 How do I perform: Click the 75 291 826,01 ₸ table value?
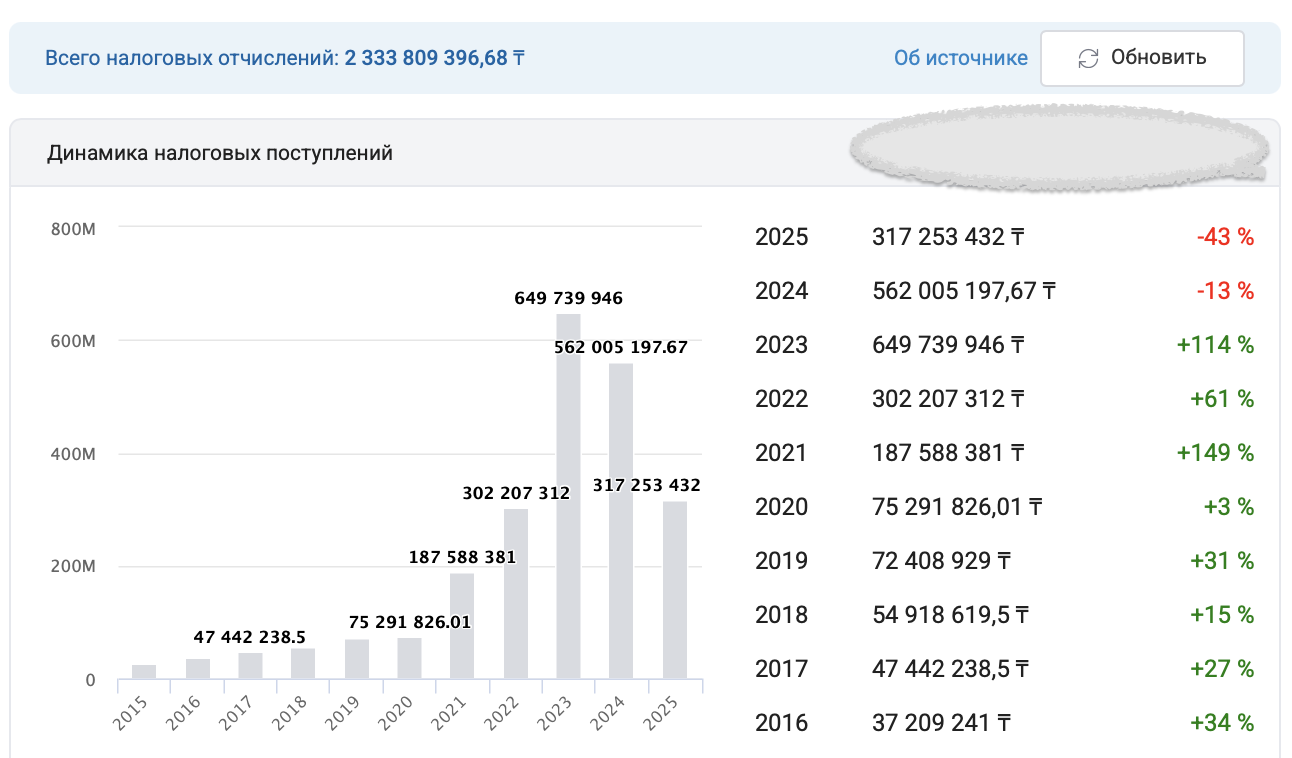pos(957,507)
